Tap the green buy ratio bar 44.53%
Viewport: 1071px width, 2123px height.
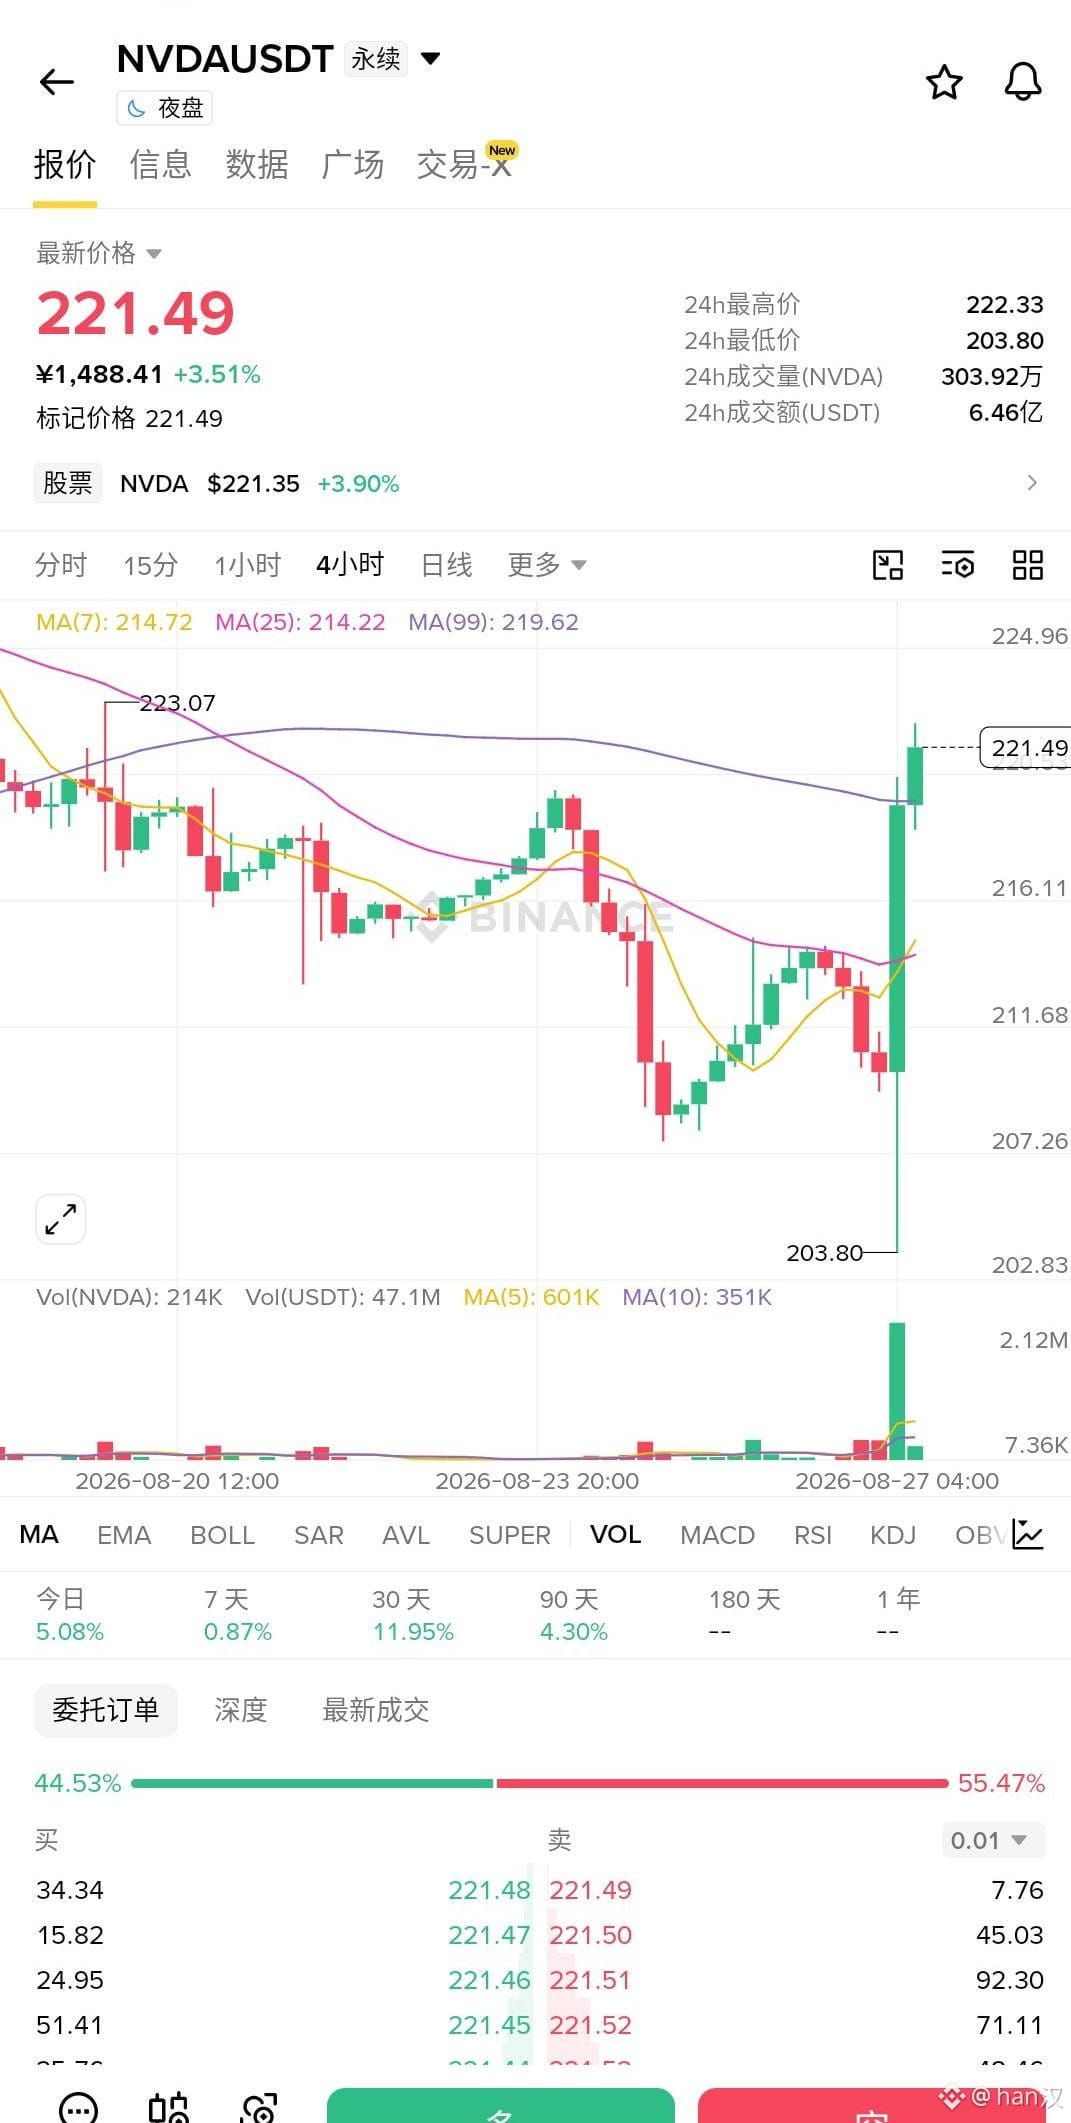312,1783
